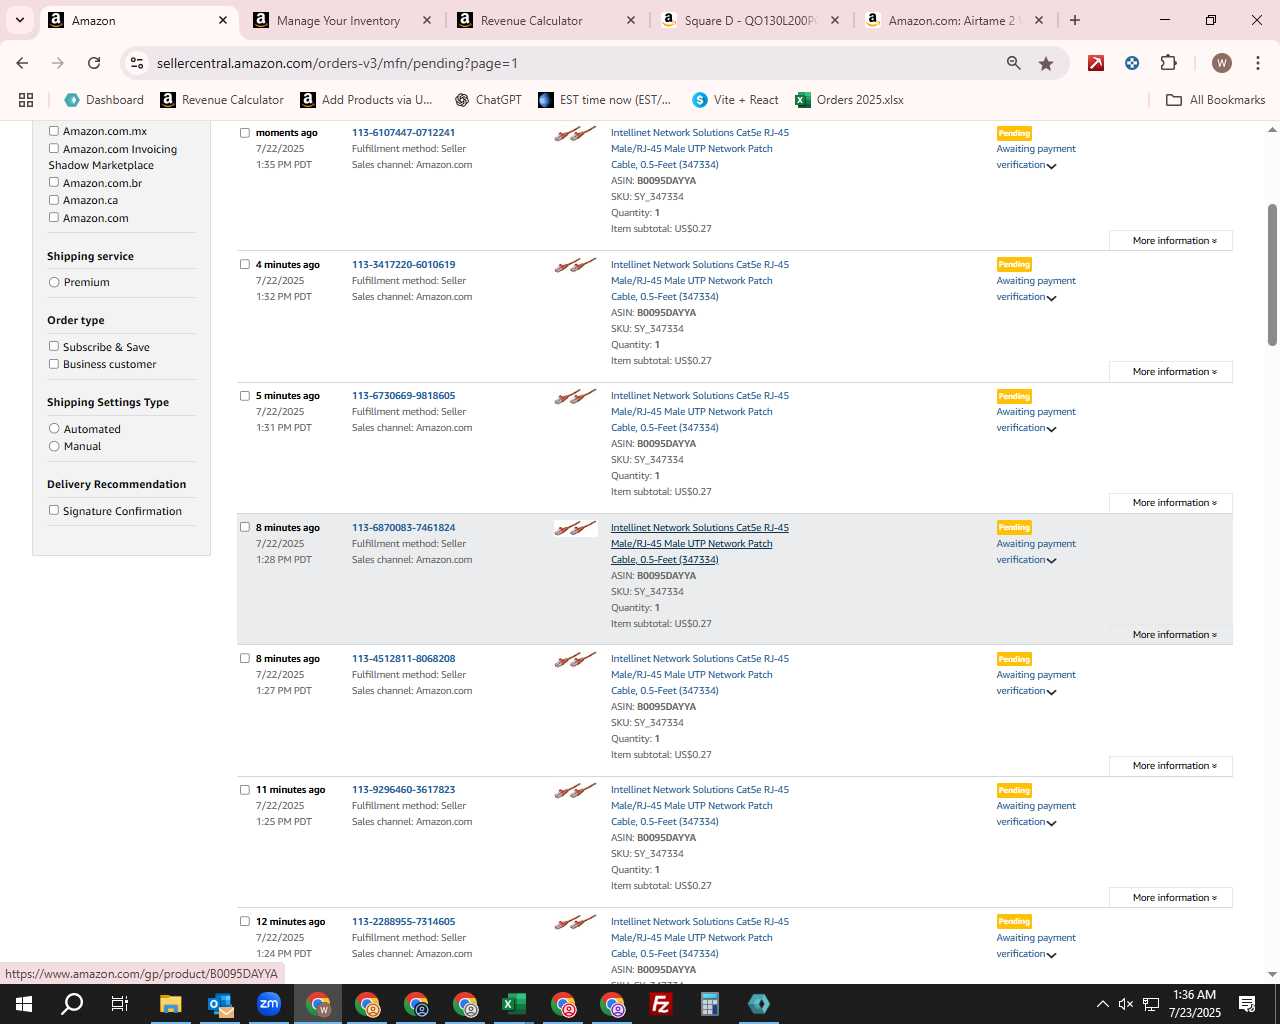The width and height of the screenshot is (1280, 1024).
Task: Check the Amazon.ca marketplace filter
Action: point(54,200)
